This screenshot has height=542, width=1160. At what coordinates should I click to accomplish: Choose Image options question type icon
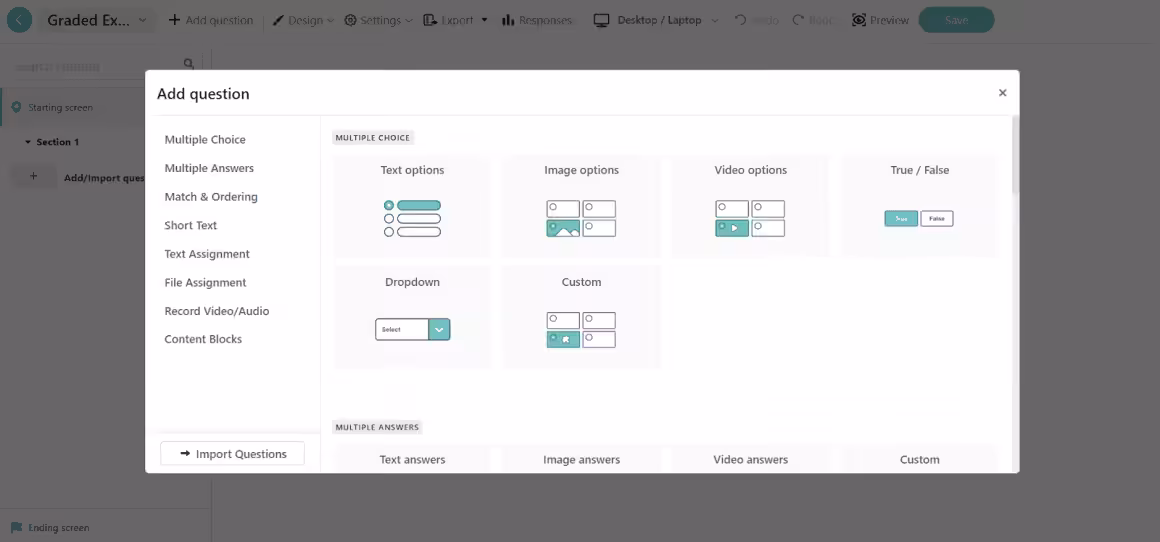tap(581, 218)
